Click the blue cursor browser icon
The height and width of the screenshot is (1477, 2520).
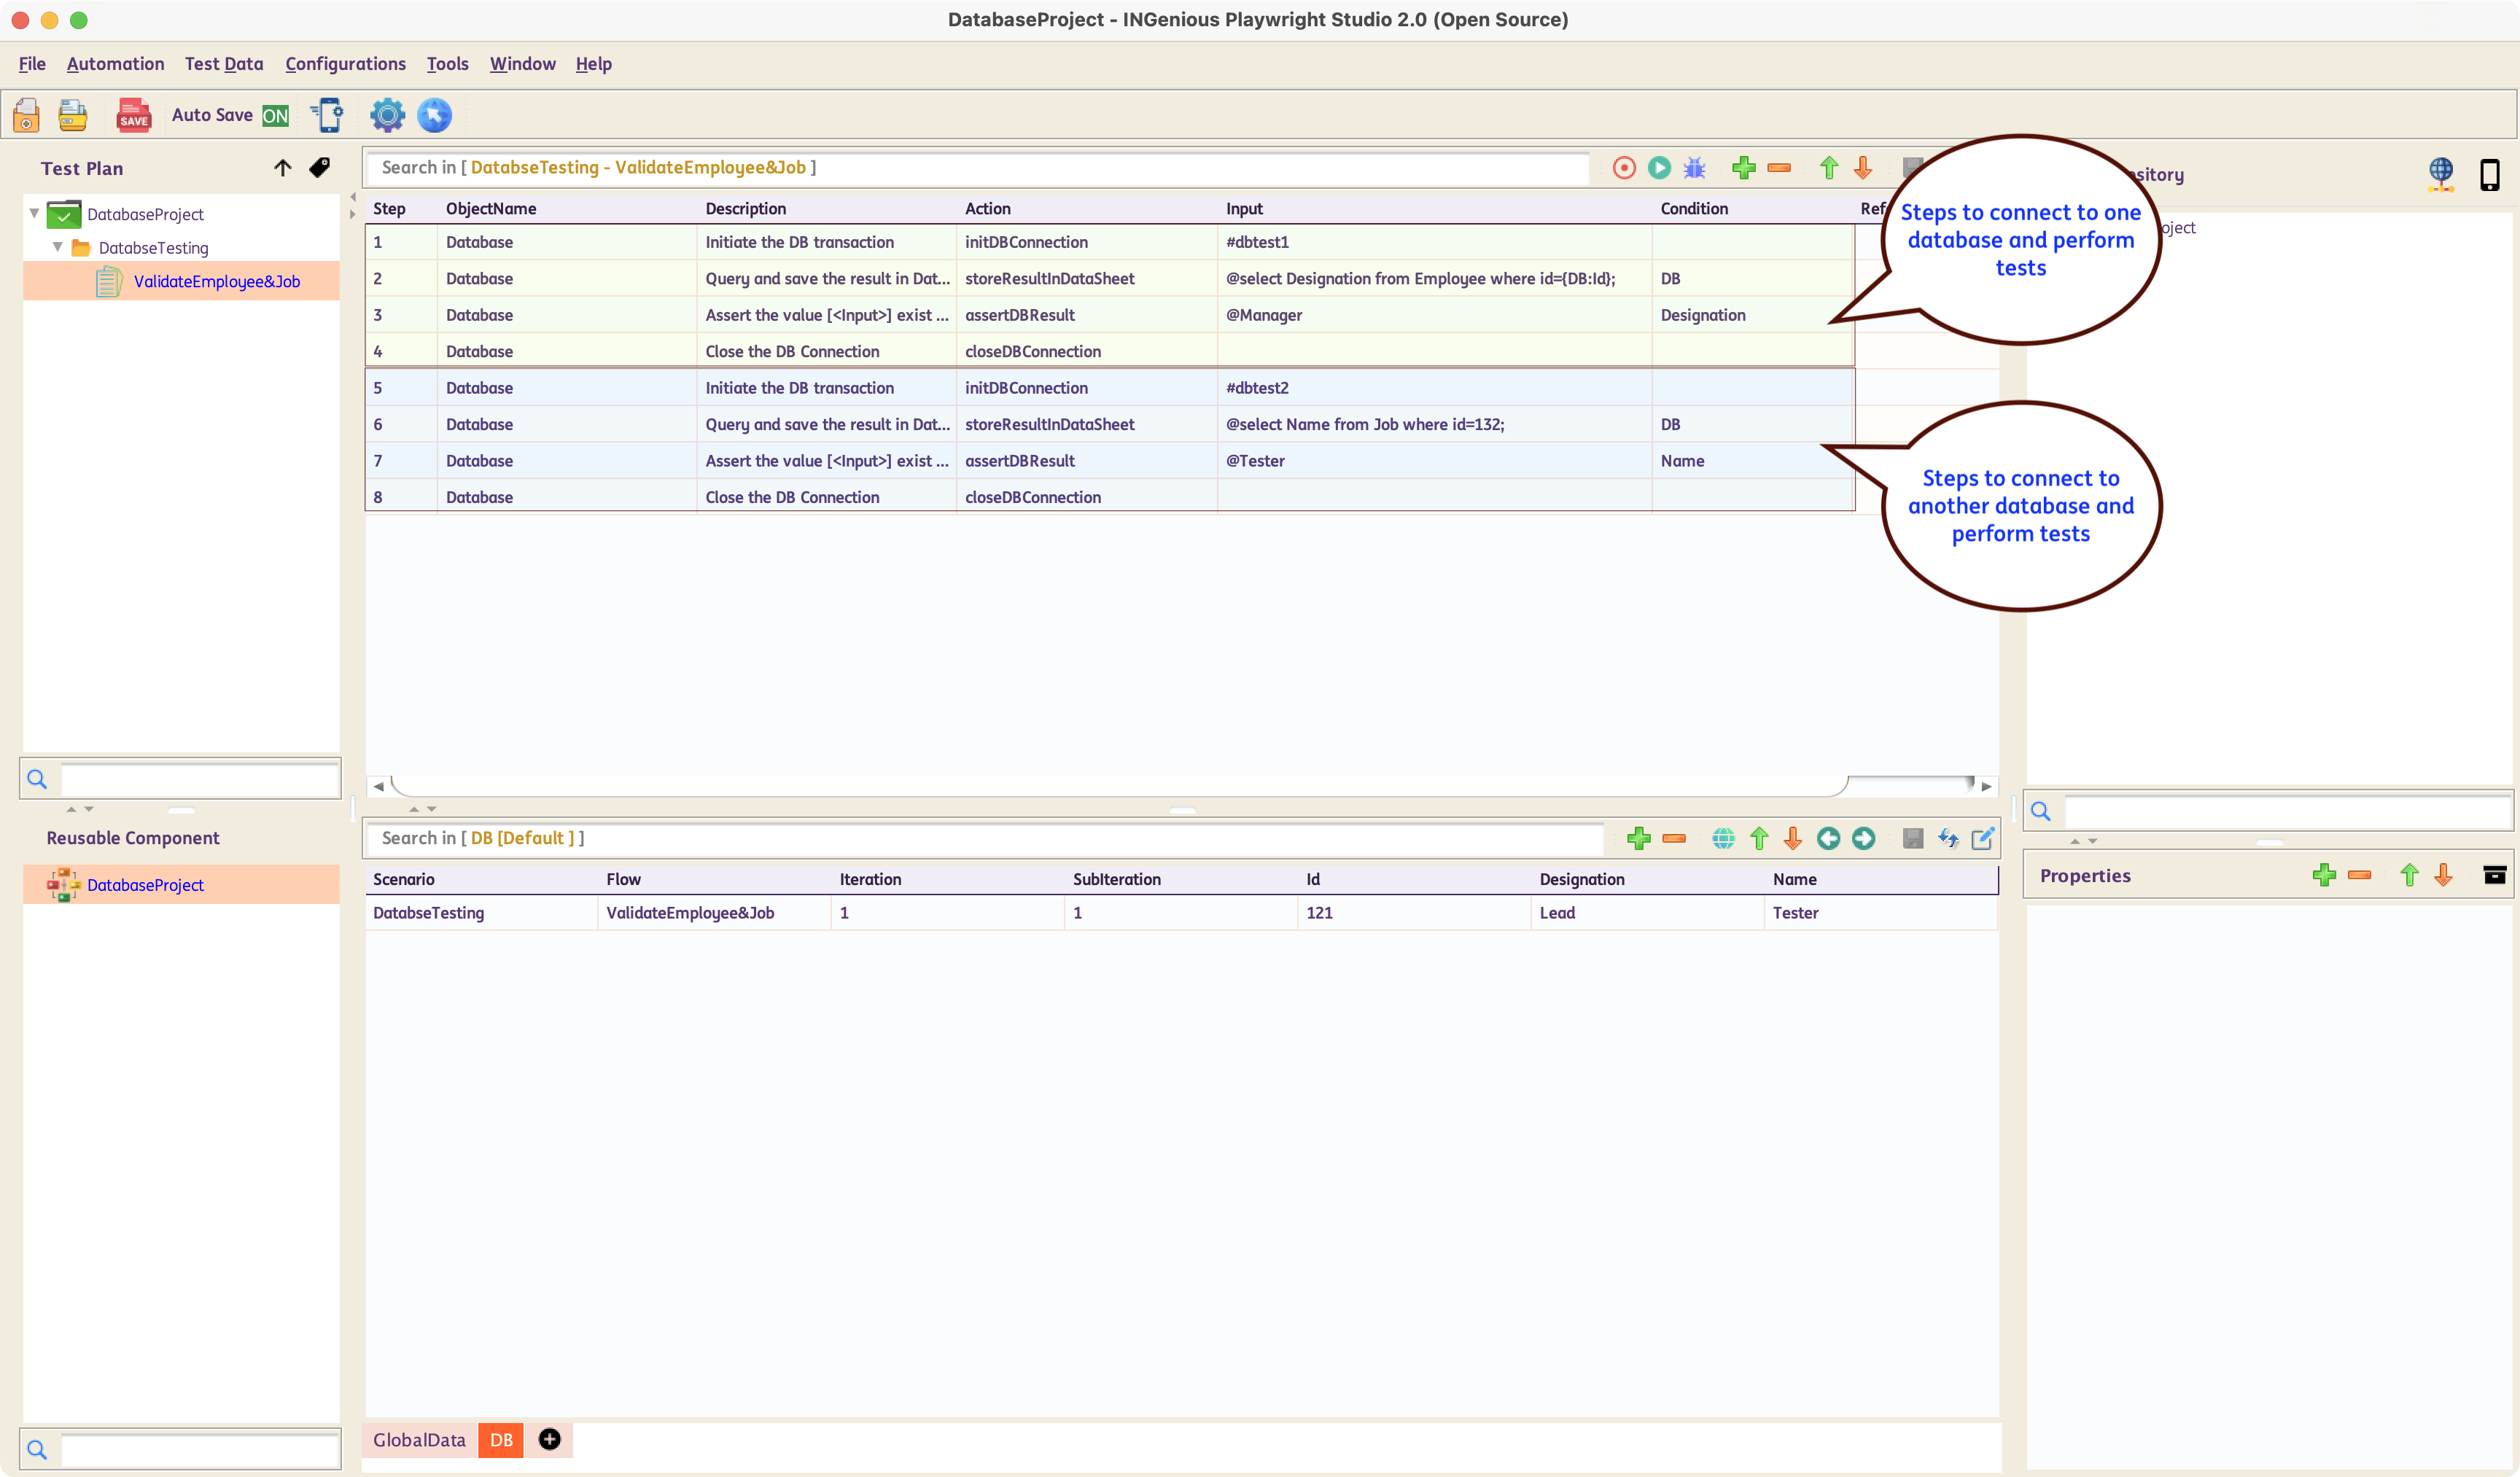(x=434, y=115)
